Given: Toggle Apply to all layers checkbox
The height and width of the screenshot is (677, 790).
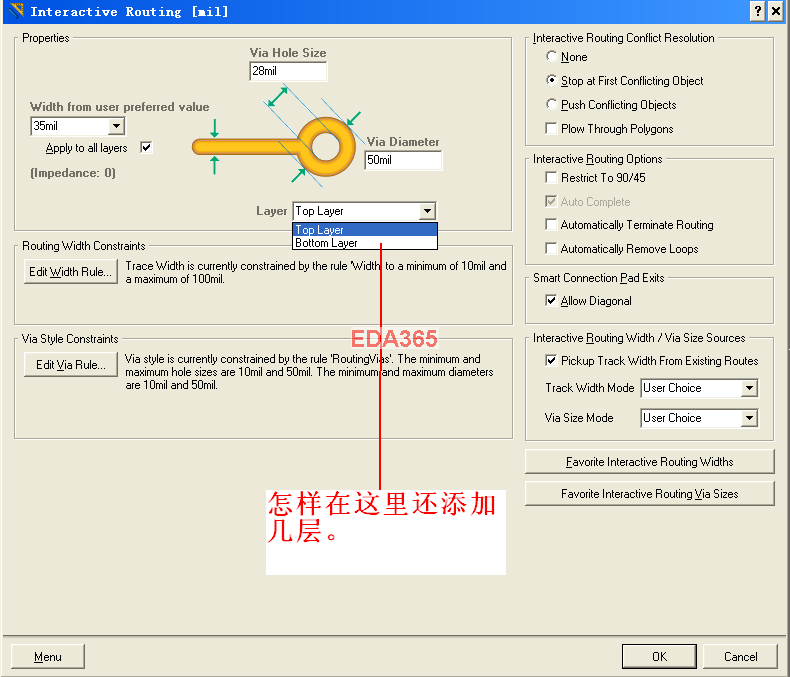Looking at the screenshot, I should pos(147,148).
